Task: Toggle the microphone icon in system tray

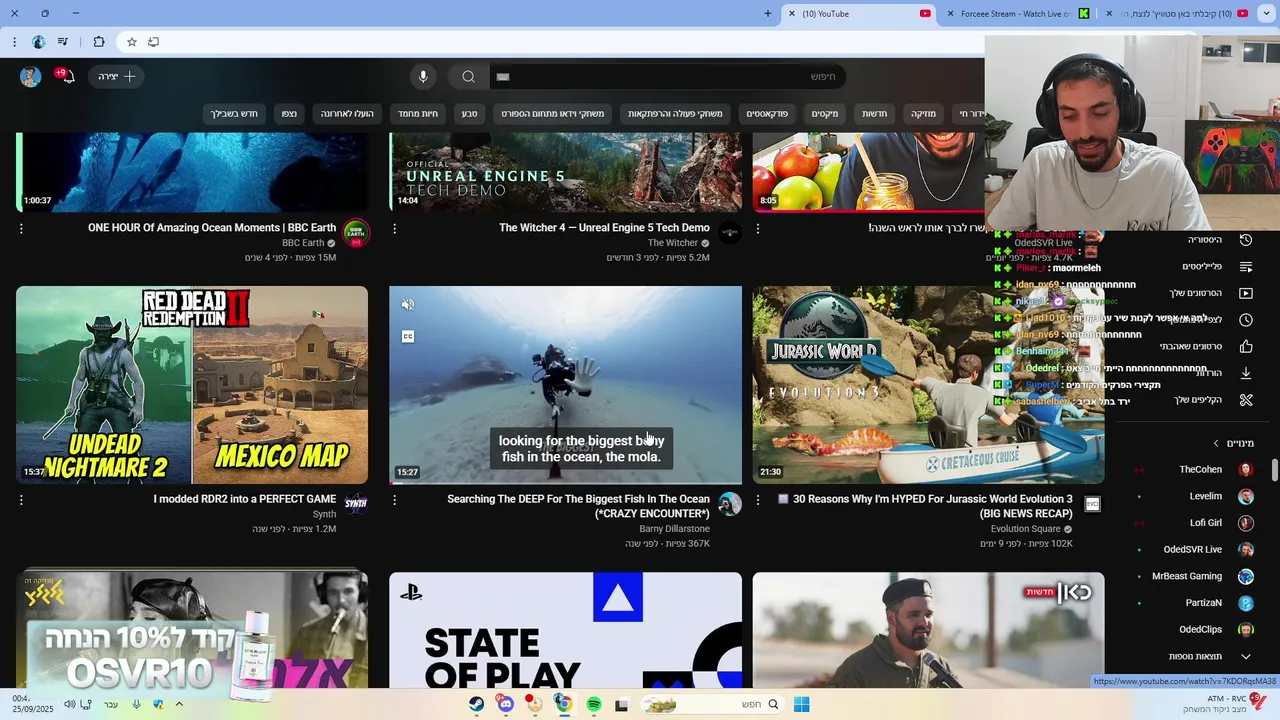Action: pos(136,704)
